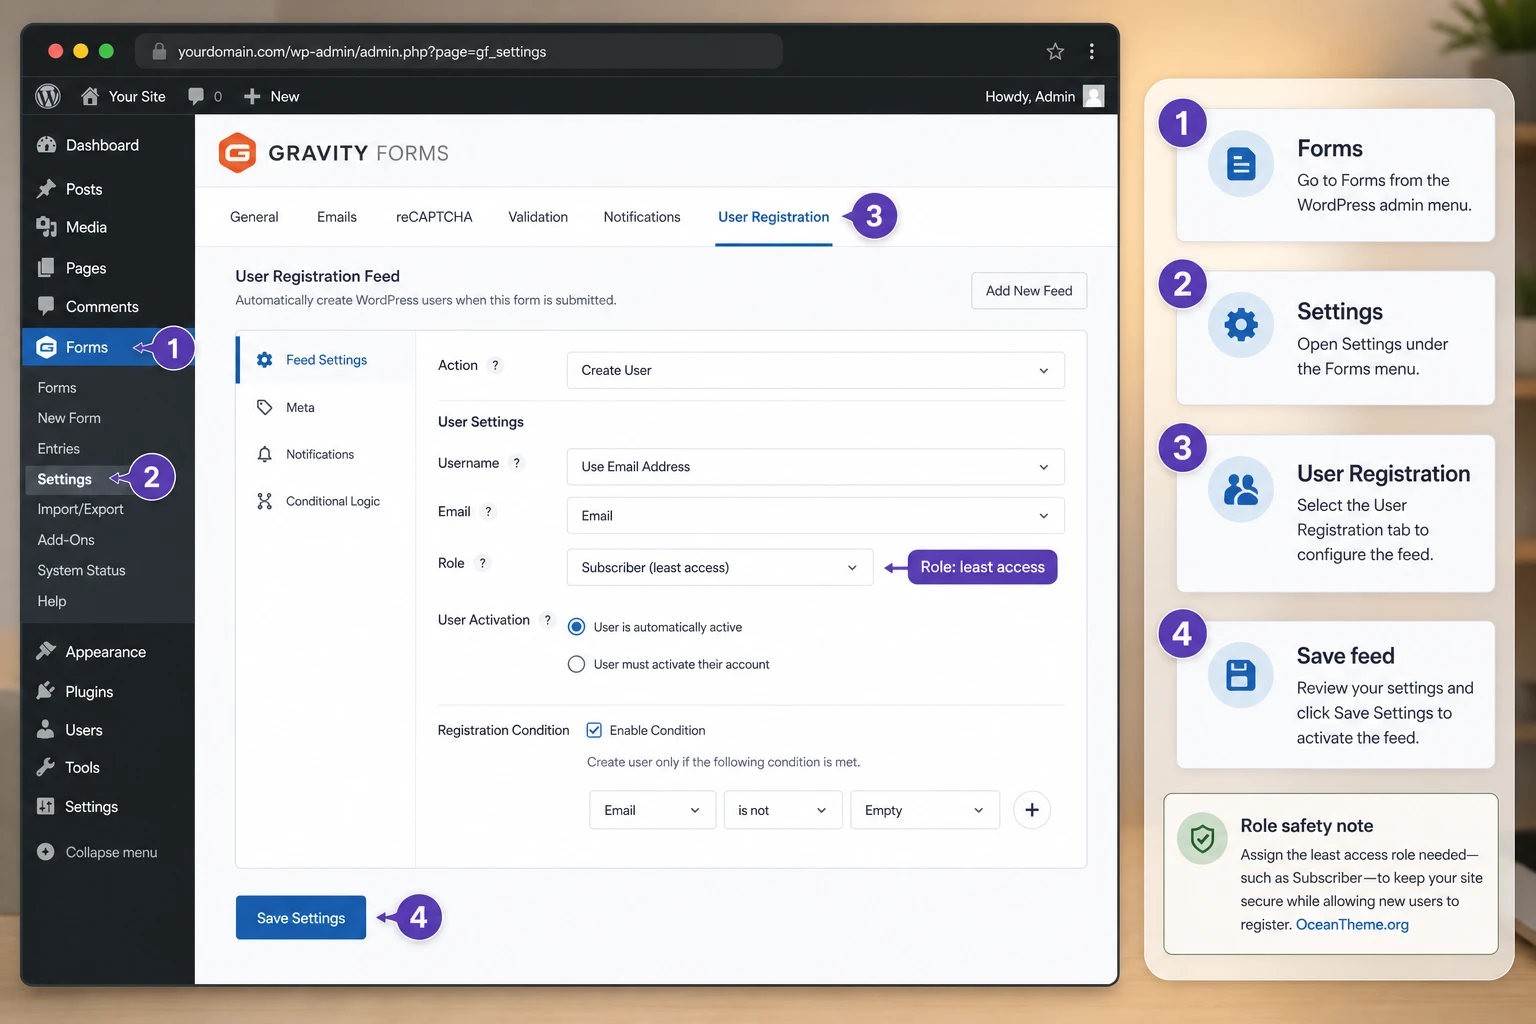Open the condition value Empty dropdown
Screen dimensions: 1536x1024
(925, 810)
